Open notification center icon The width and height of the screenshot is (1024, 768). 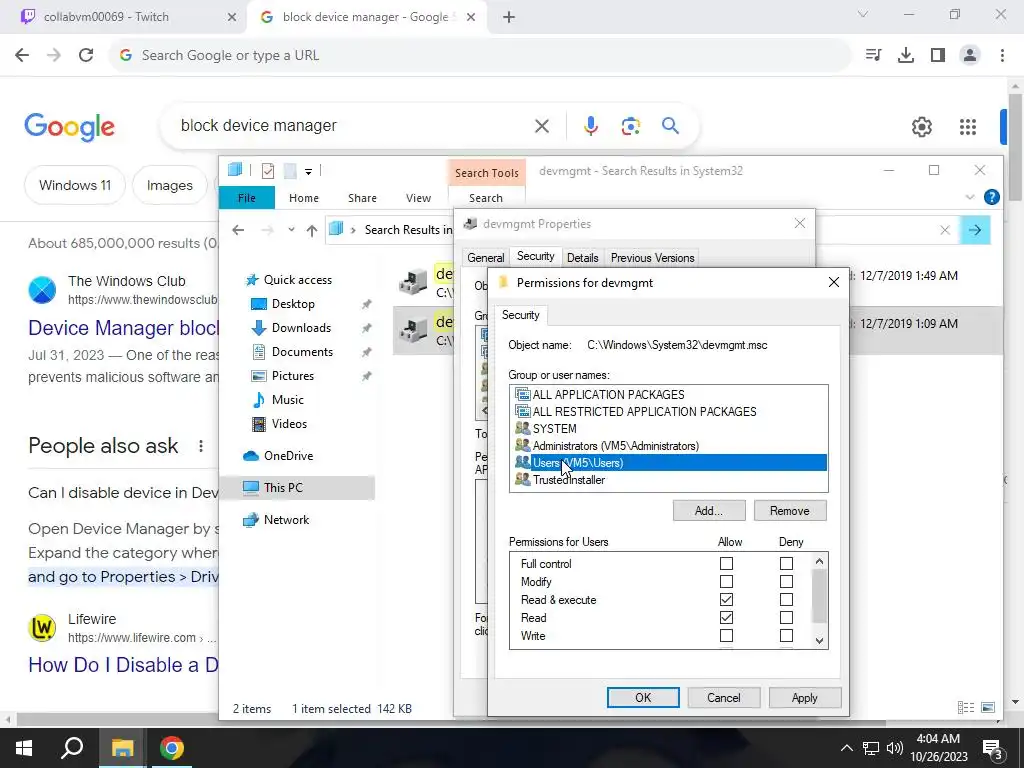[x=993, y=749]
